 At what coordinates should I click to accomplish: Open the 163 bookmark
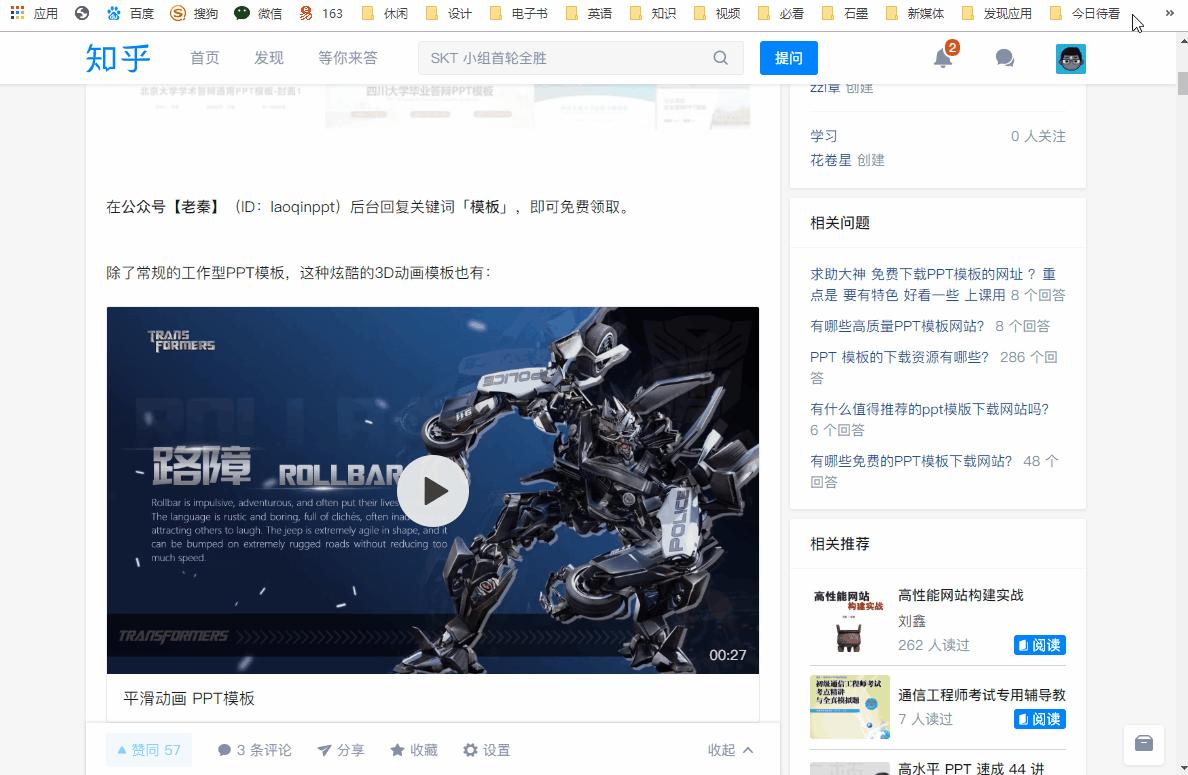click(320, 13)
